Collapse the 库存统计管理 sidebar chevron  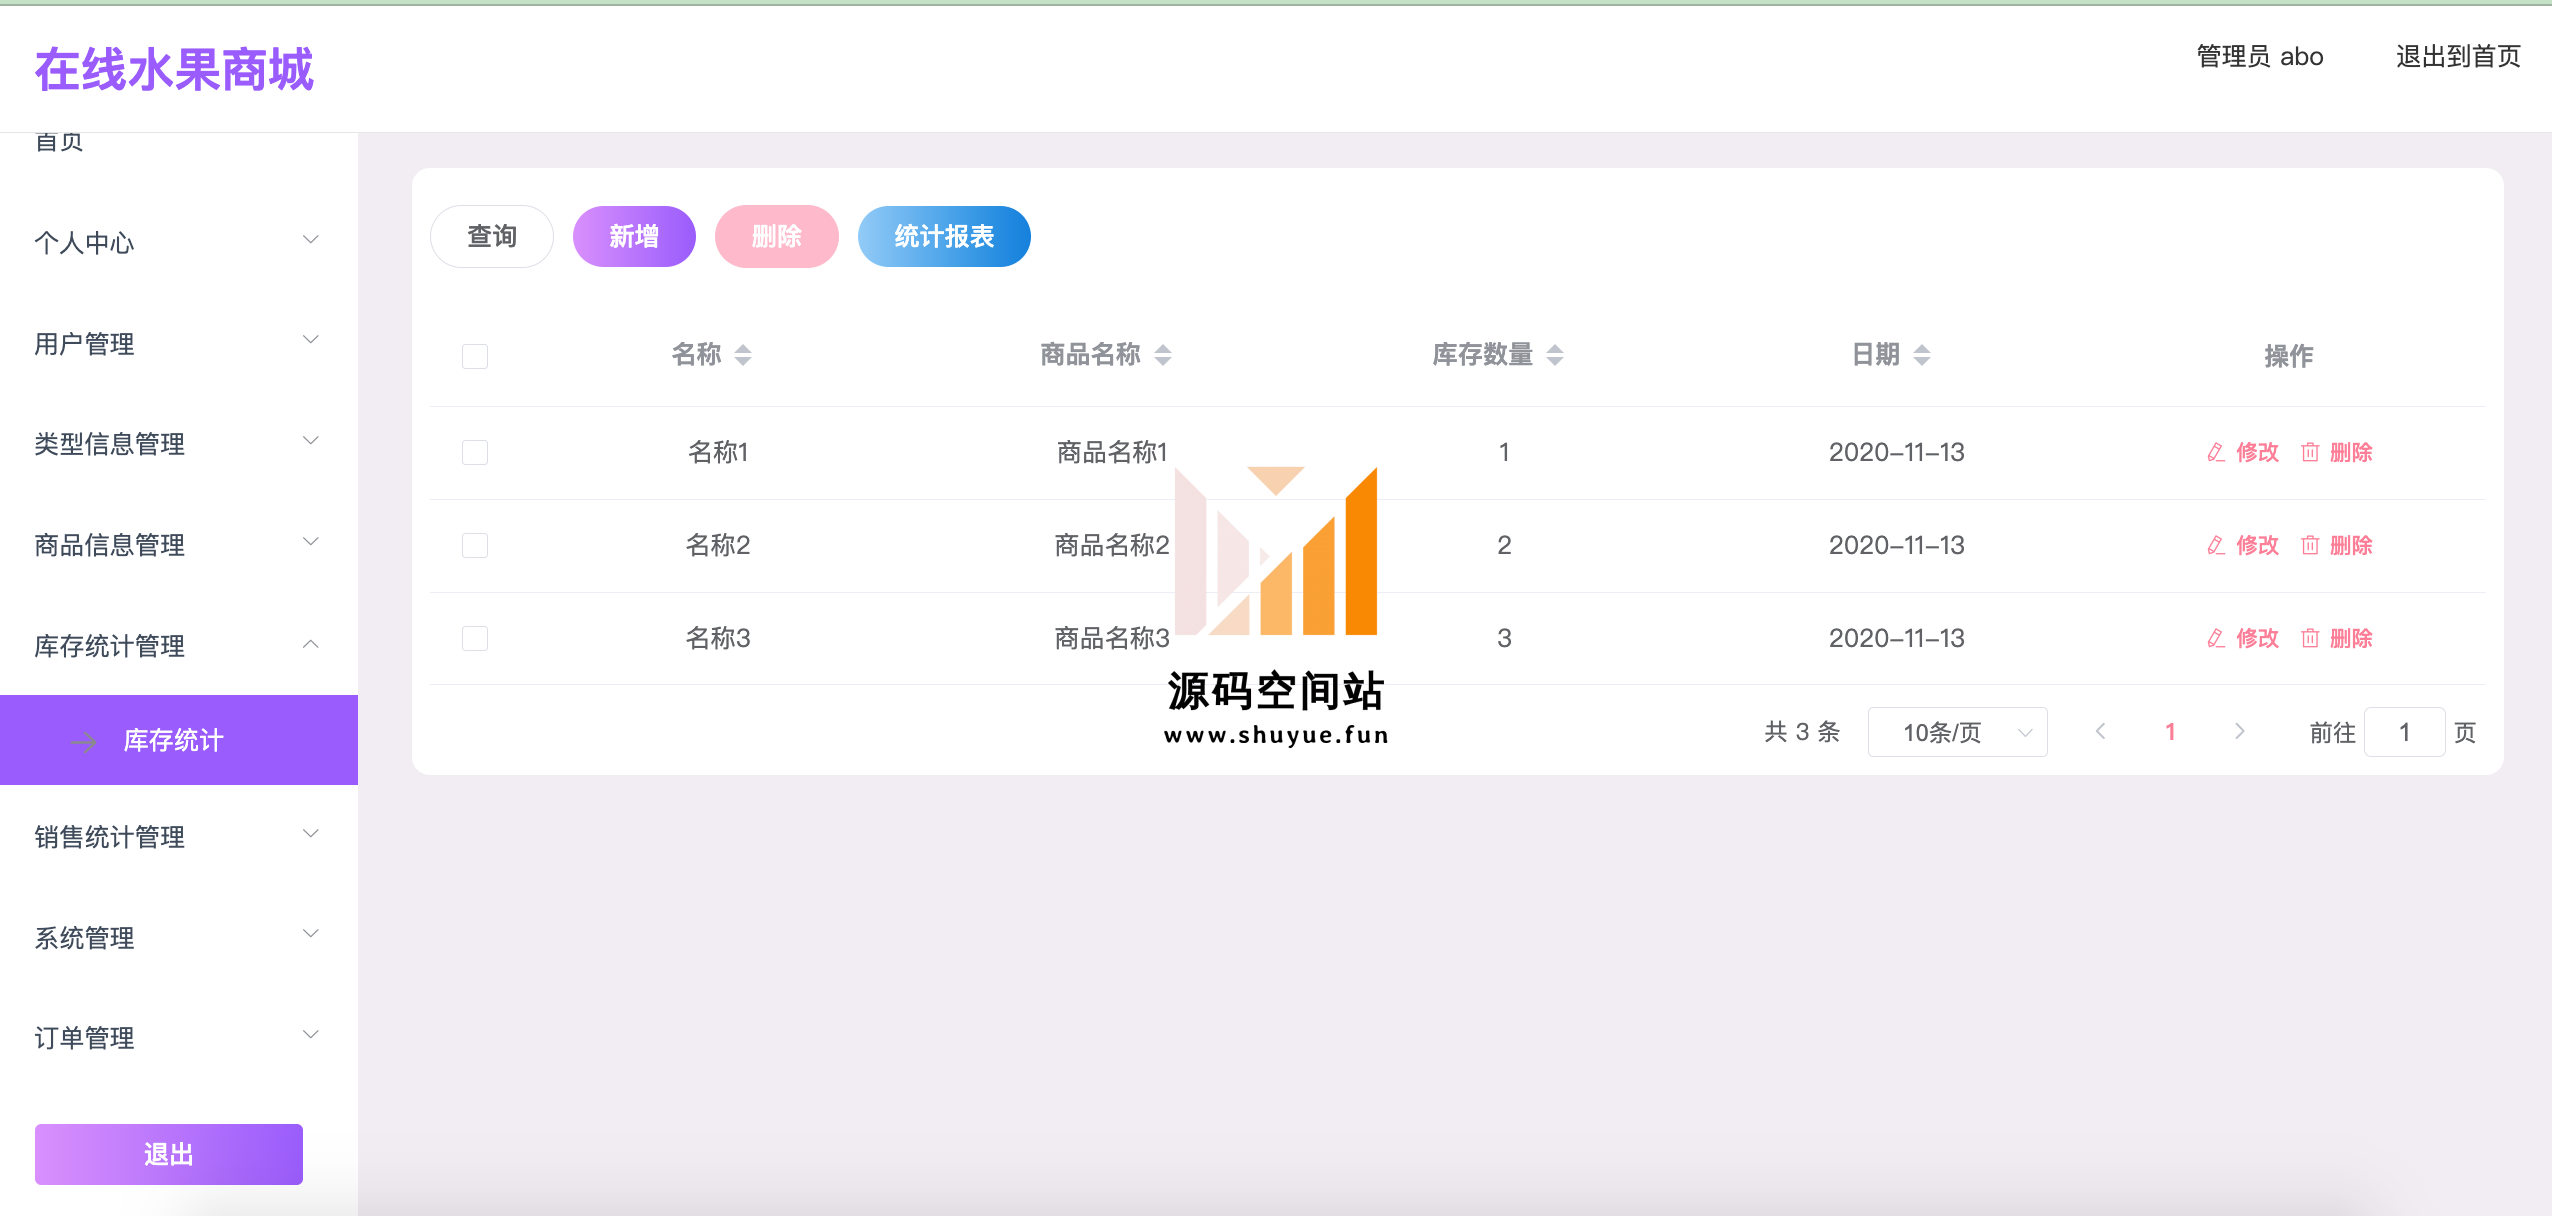[311, 644]
